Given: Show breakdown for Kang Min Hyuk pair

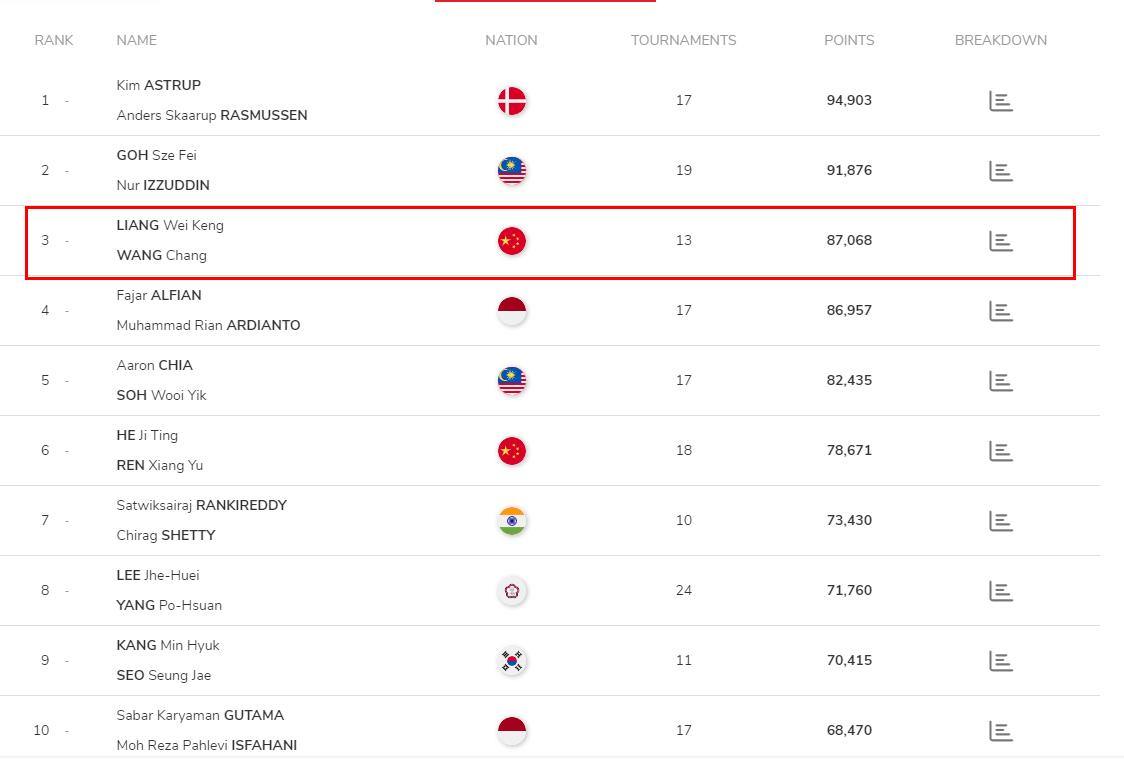Looking at the screenshot, I should [1000, 662].
